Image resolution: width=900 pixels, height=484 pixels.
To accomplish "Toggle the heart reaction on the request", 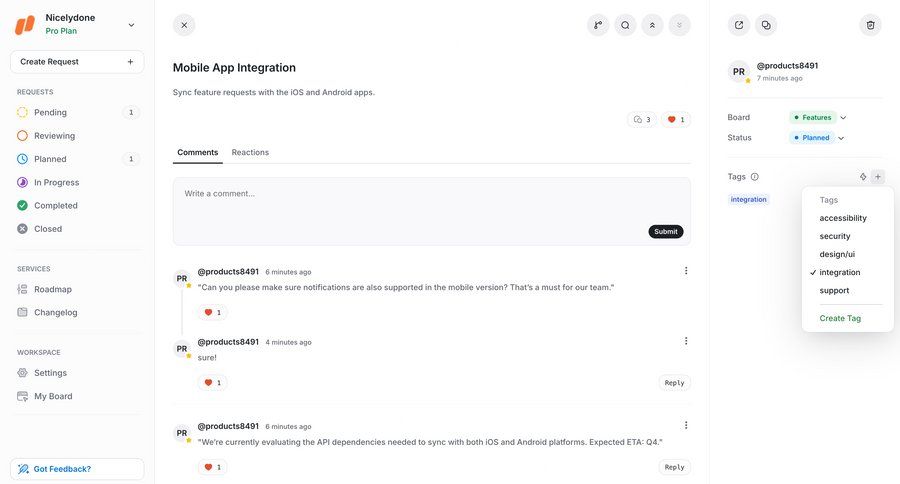I will 676,120.
